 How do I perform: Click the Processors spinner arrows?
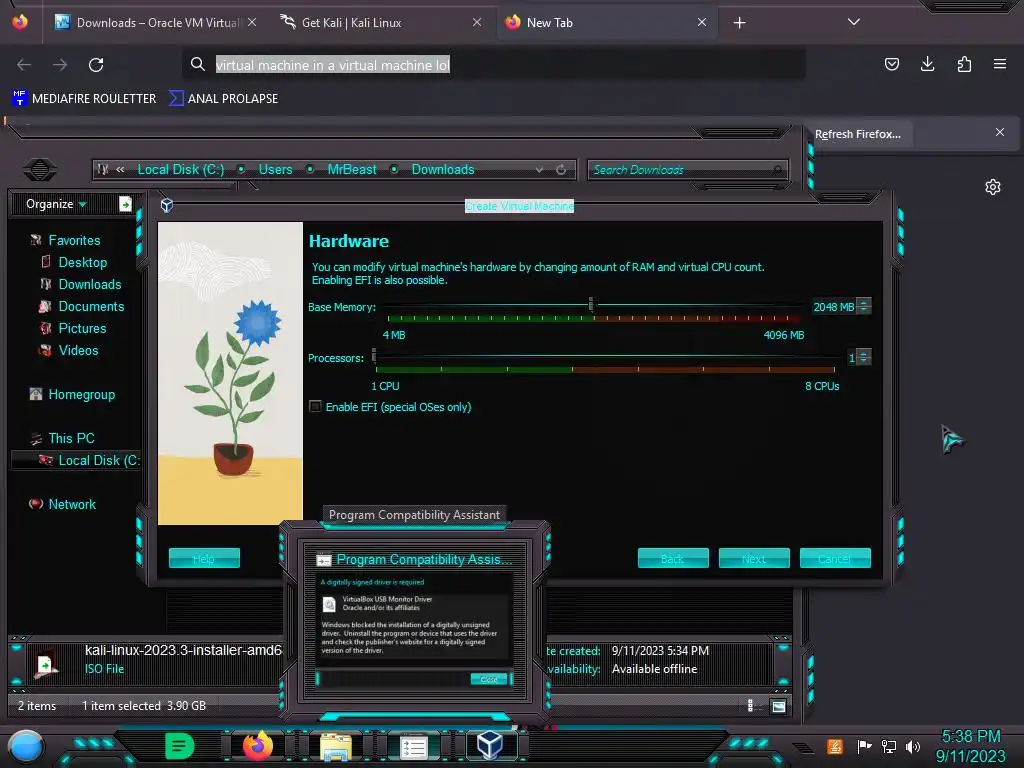click(x=864, y=357)
